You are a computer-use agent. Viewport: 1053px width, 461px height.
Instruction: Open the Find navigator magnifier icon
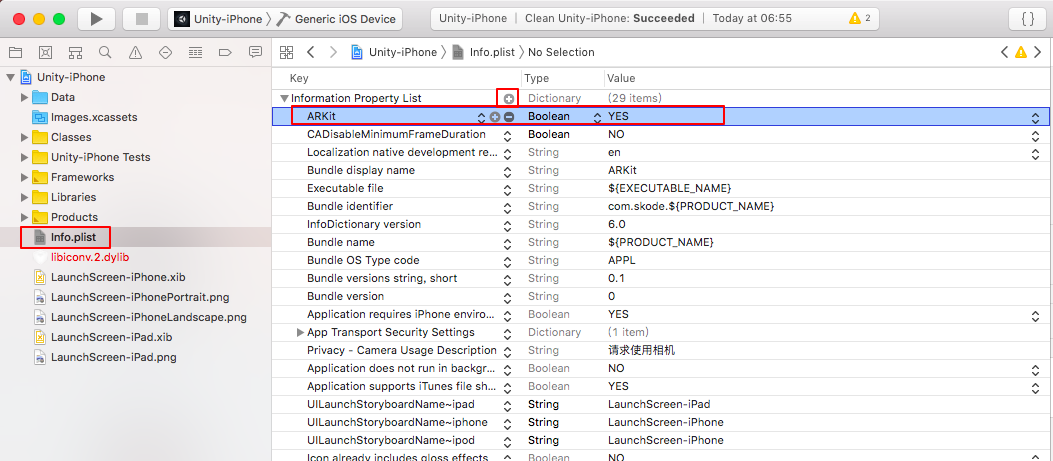pos(105,52)
